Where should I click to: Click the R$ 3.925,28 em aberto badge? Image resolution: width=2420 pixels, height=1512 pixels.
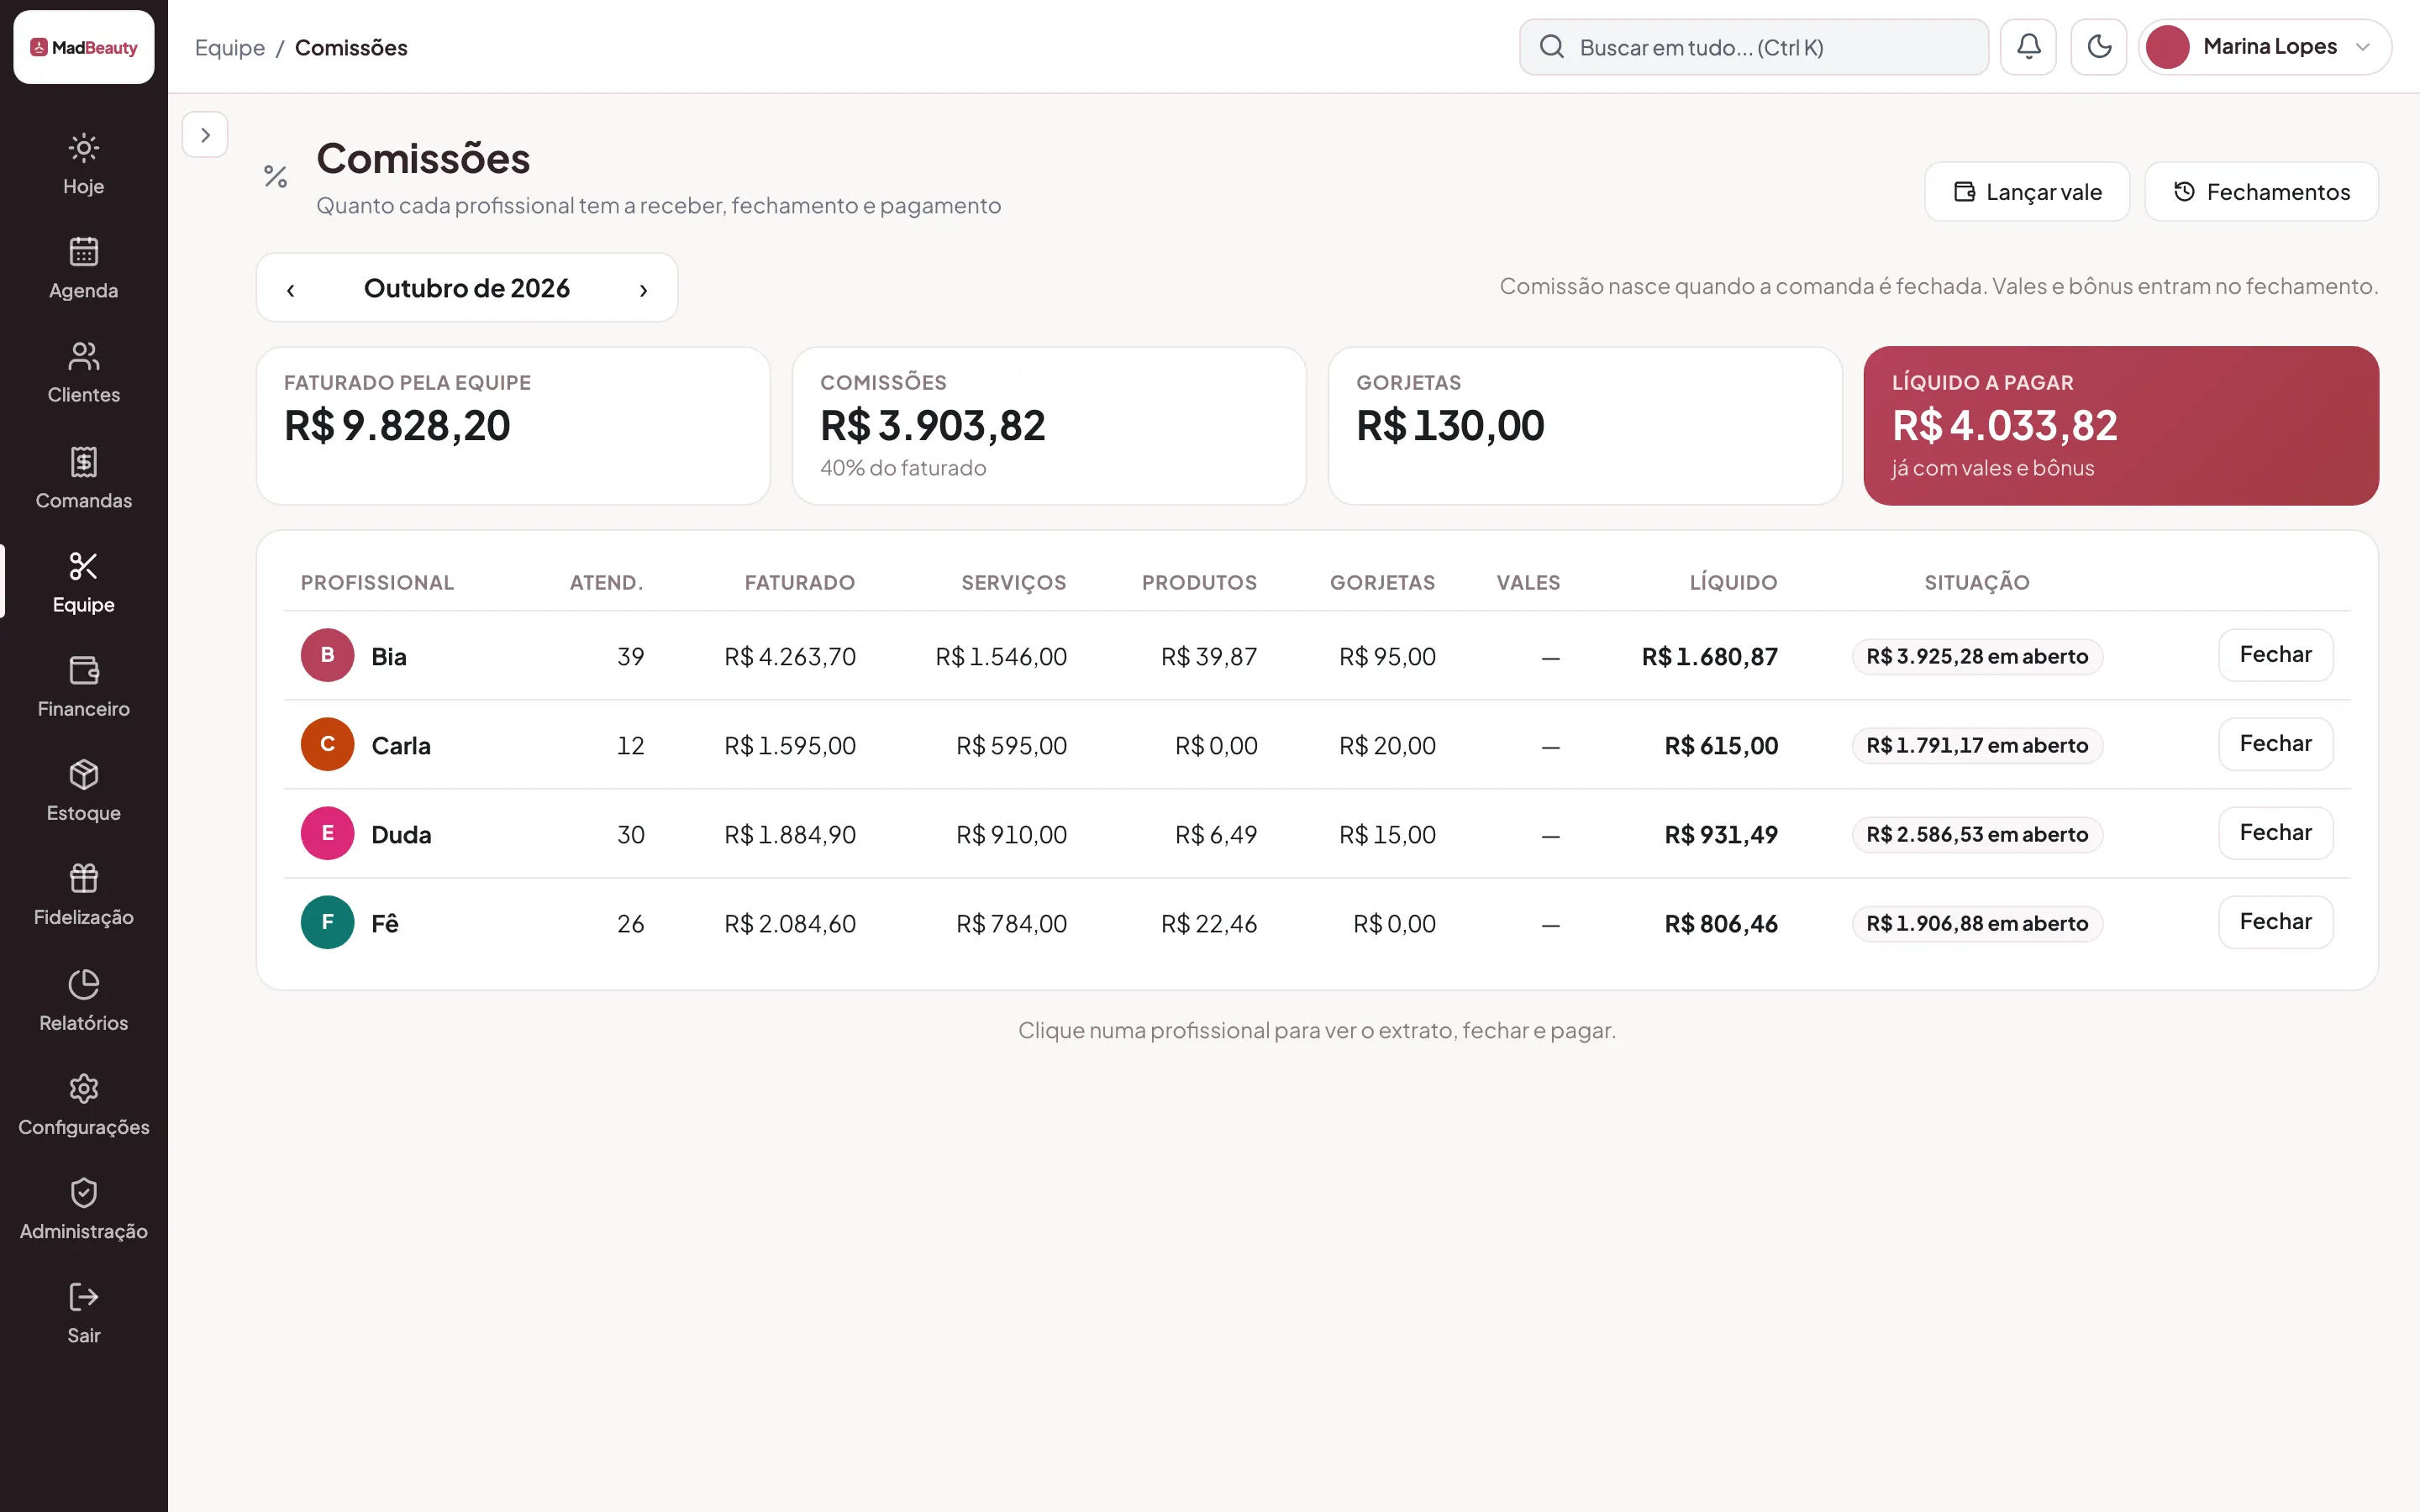(x=1977, y=657)
